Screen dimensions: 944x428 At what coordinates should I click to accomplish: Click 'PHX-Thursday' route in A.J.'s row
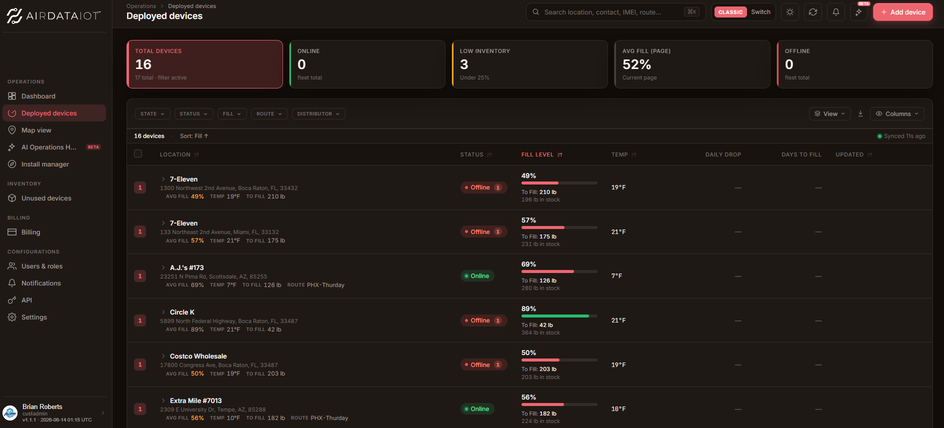click(x=326, y=285)
